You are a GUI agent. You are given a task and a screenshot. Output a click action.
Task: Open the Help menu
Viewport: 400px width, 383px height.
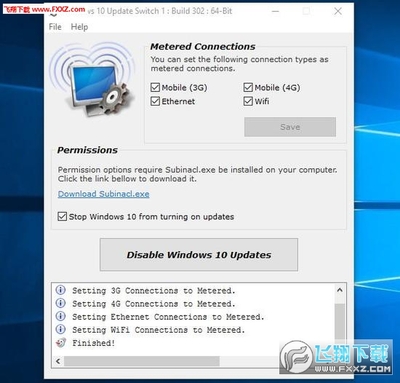79,27
